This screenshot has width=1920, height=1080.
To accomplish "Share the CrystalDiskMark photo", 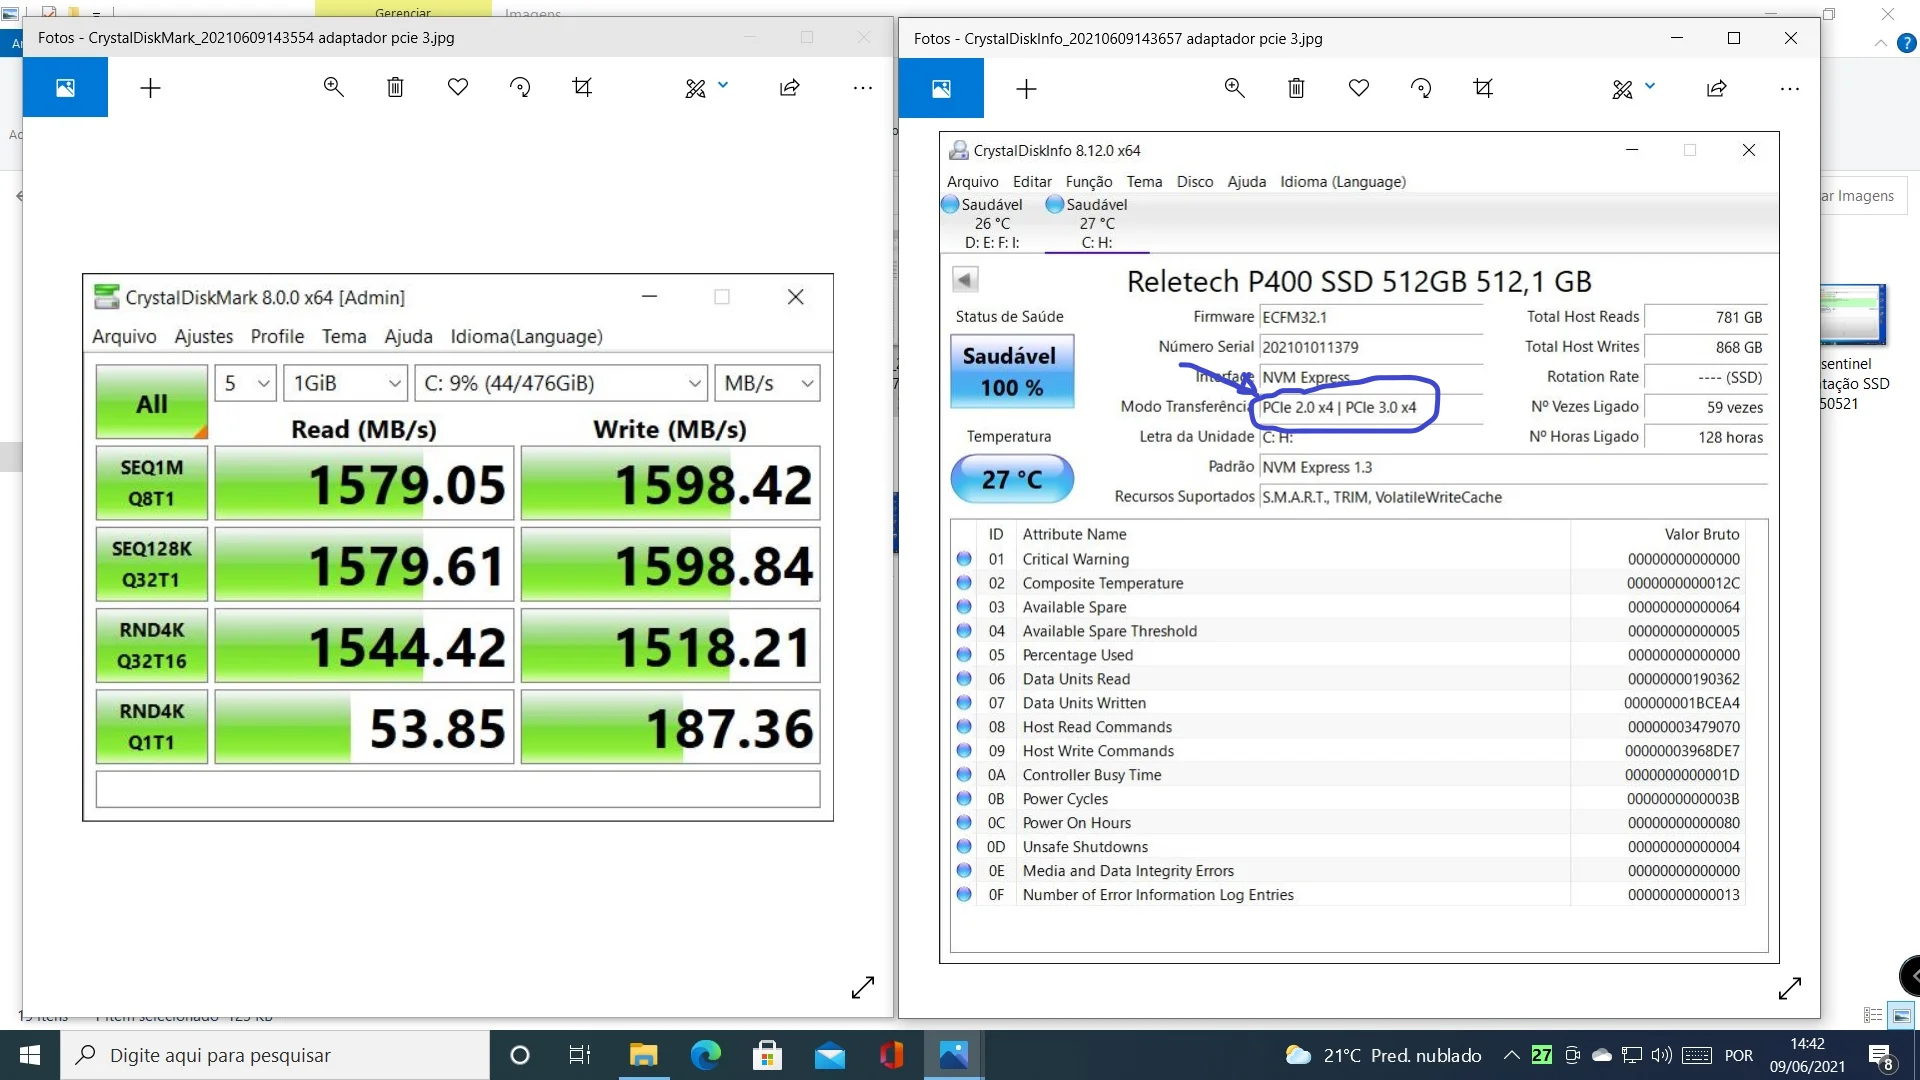I will pos(790,88).
